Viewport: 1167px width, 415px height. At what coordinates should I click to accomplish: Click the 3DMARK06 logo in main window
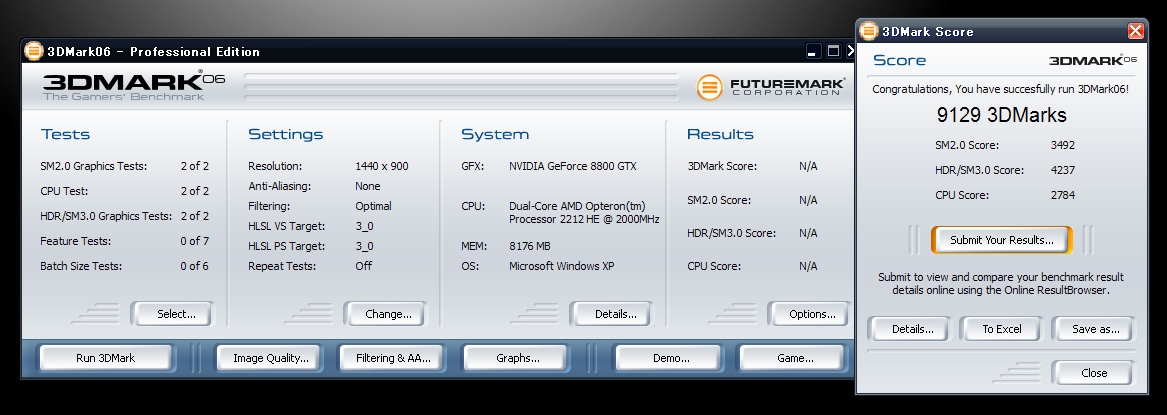pyautogui.click(x=134, y=86)
